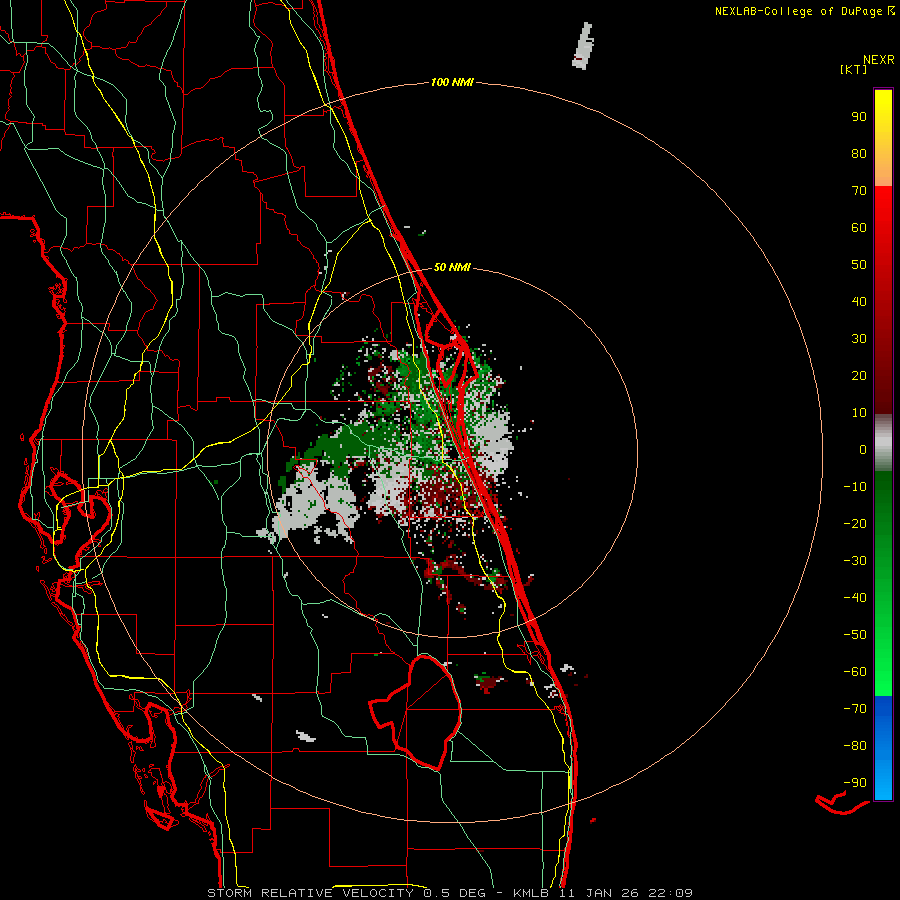Click the positive 10 value on the velocity scale
Image resolution: width=900 pixels, height=900 pixels.
click(x=859, y=413)
